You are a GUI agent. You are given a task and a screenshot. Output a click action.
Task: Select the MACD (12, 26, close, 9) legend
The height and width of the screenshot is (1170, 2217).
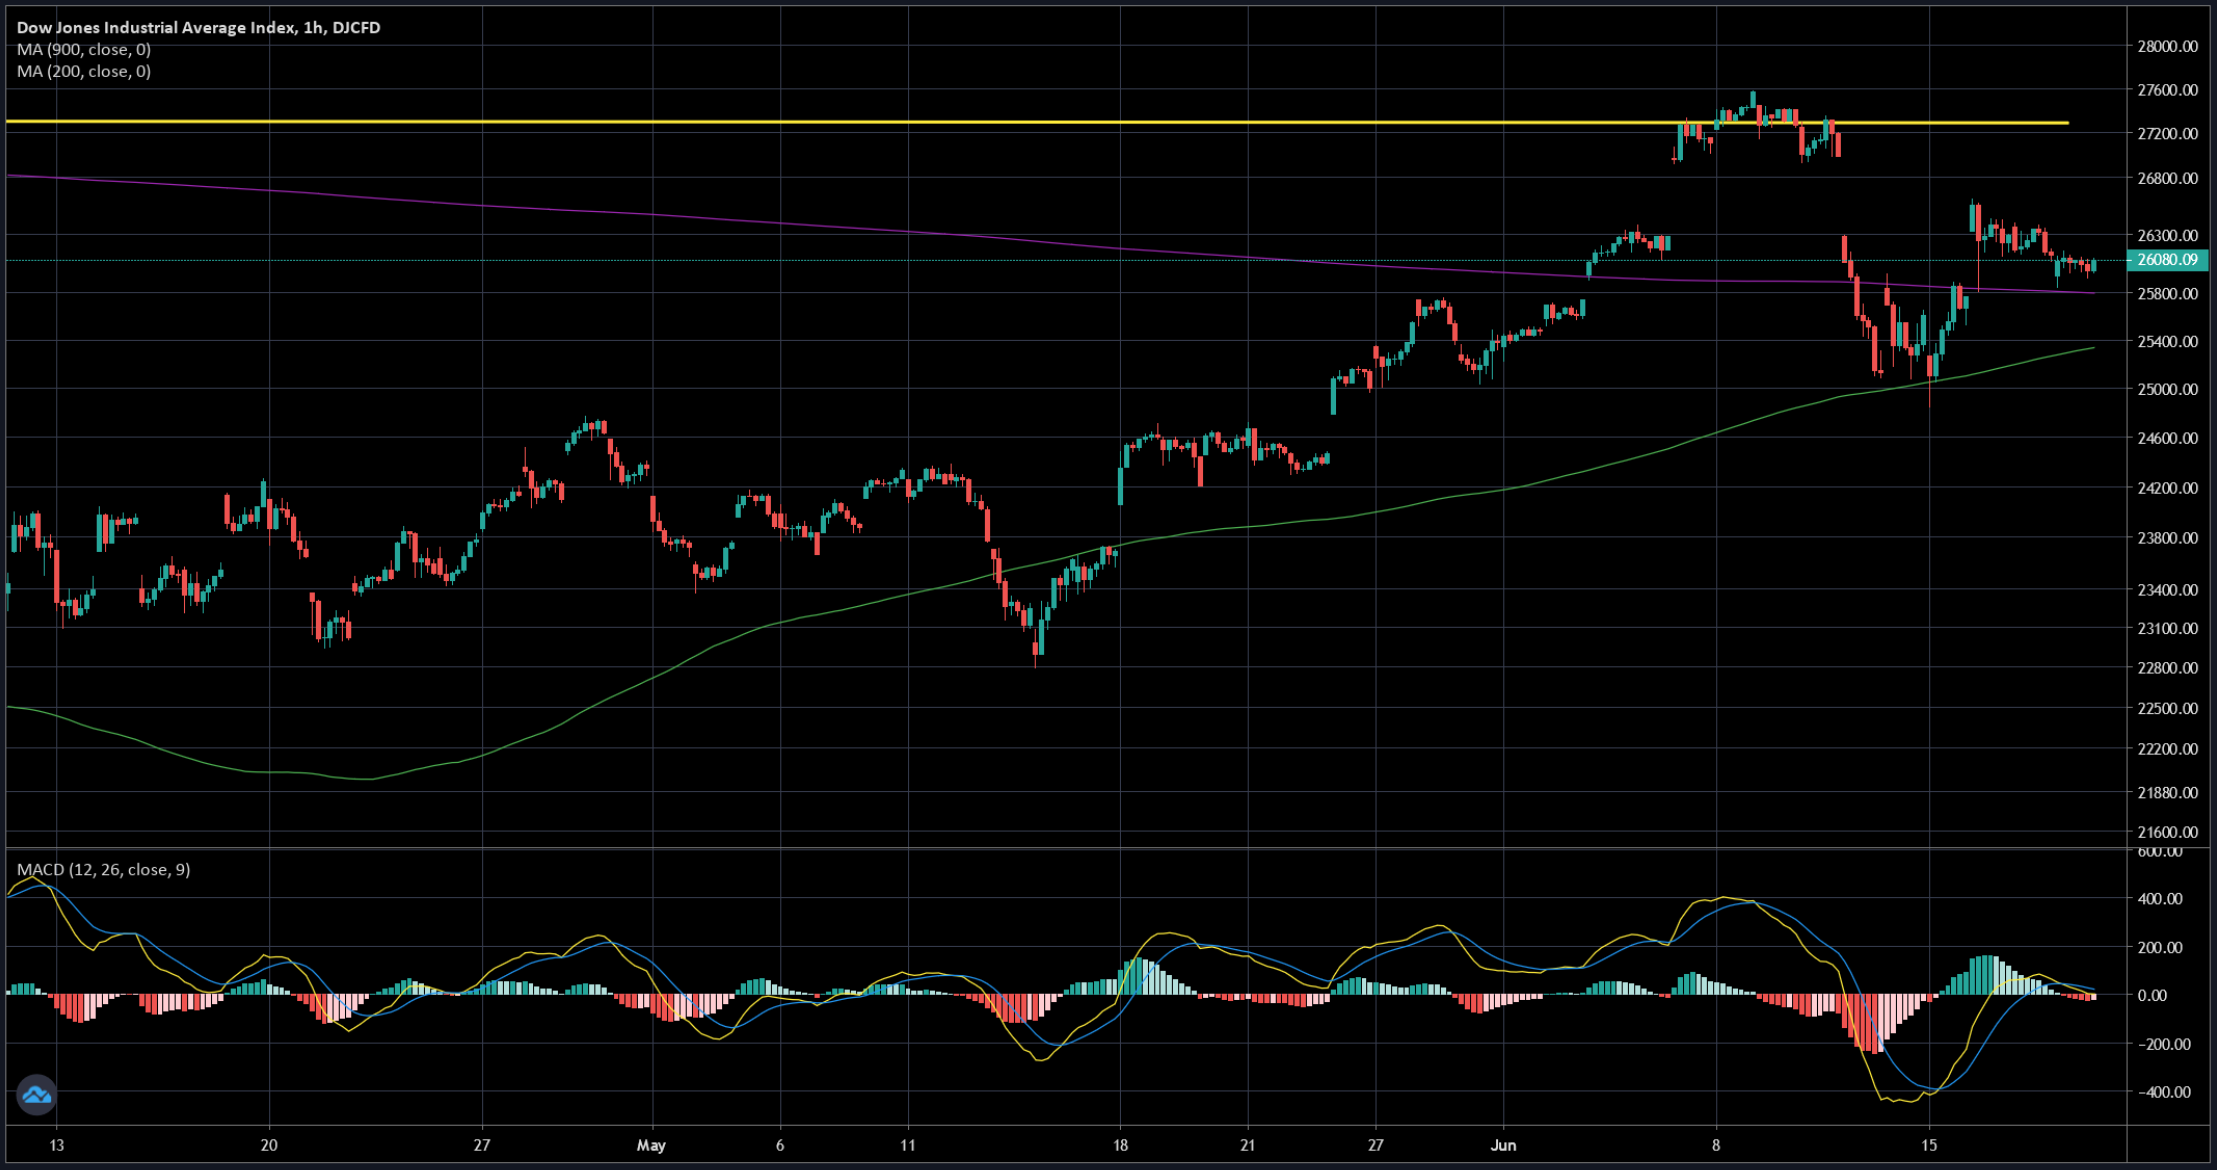click(x=104, y=870)
